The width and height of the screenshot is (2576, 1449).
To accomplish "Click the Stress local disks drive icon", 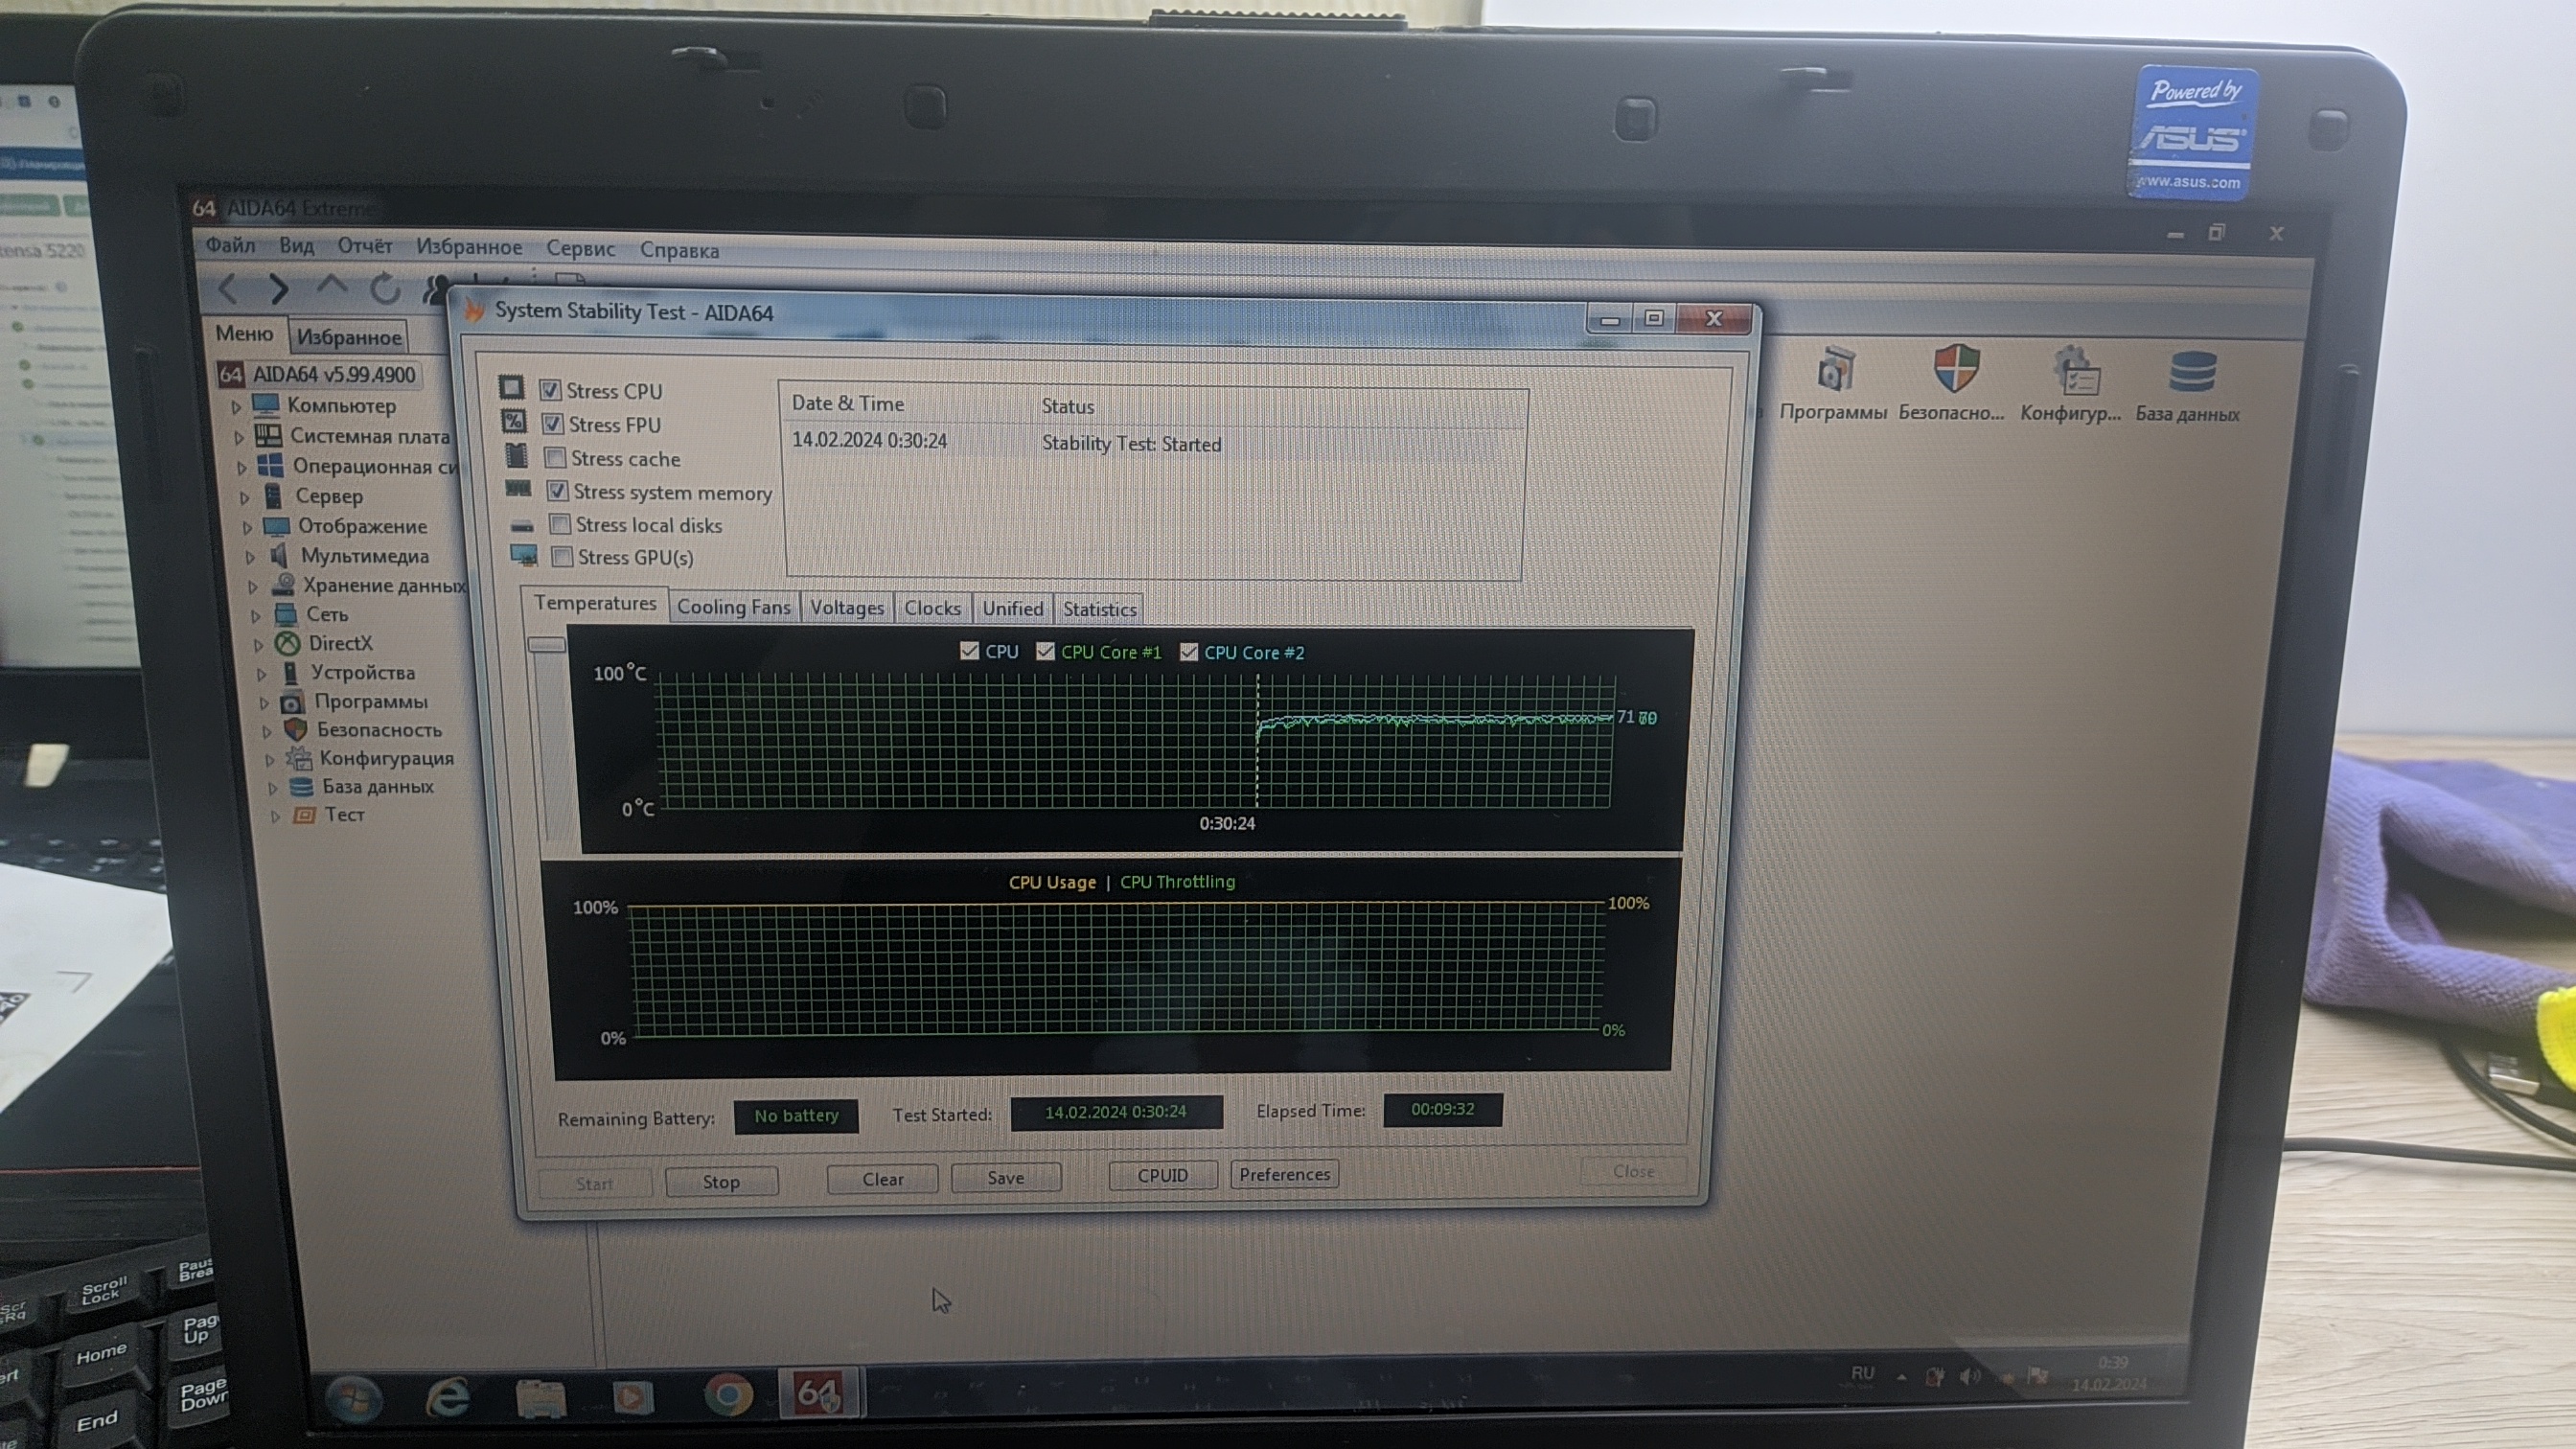I will [521, 525].
